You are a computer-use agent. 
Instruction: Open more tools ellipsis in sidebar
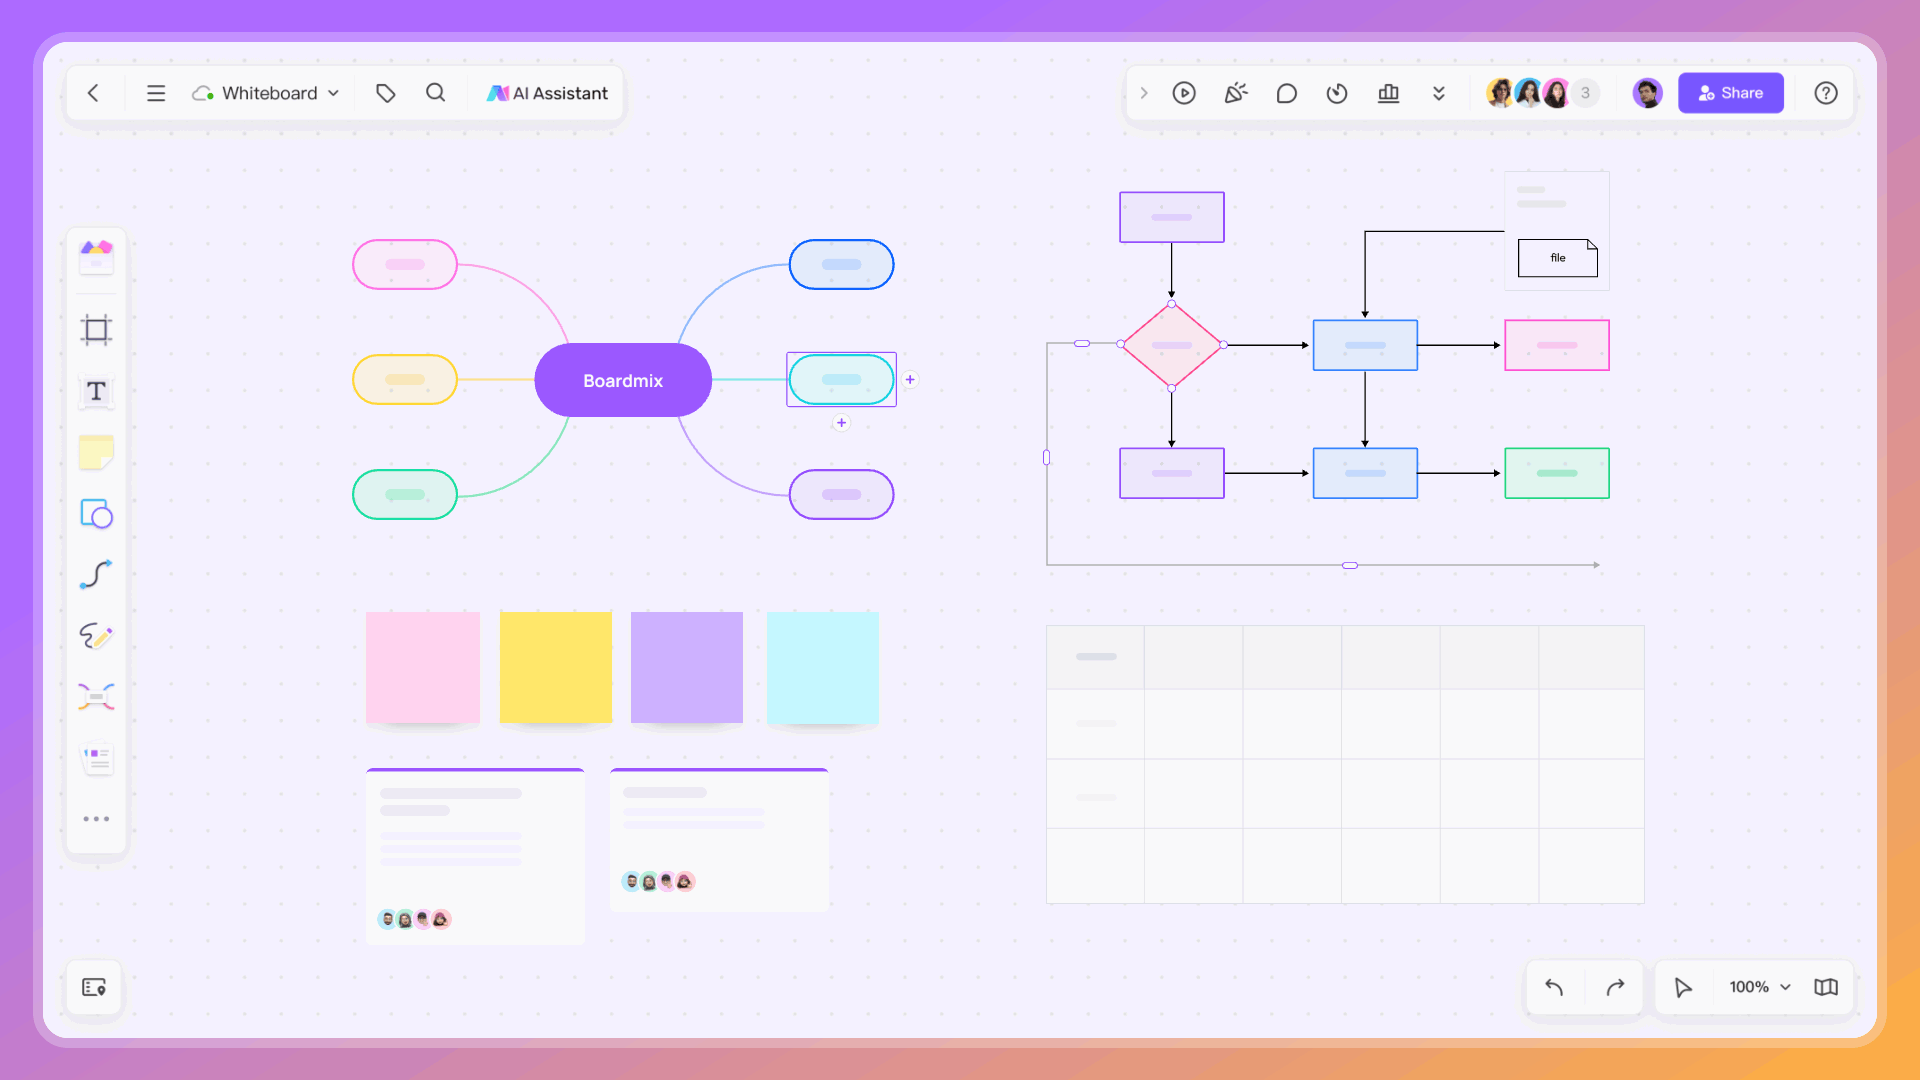click(96, 819)
